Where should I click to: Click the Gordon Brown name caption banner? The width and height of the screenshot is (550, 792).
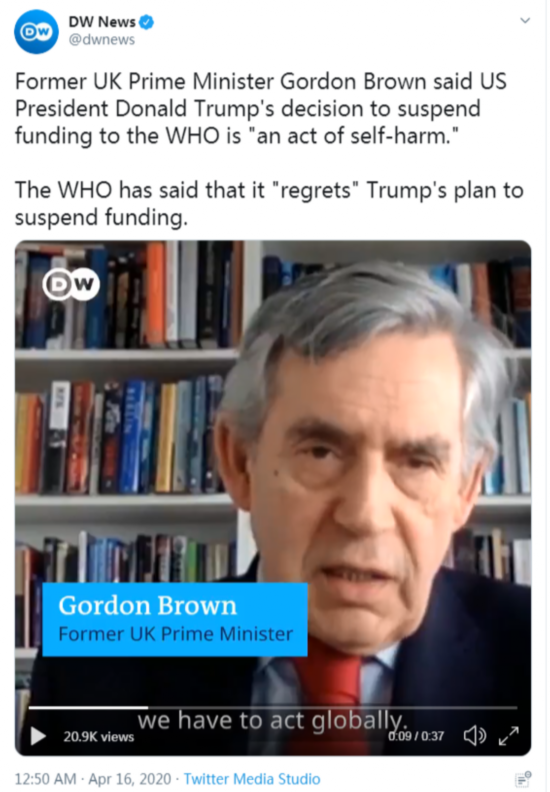(x=175, y=619)
